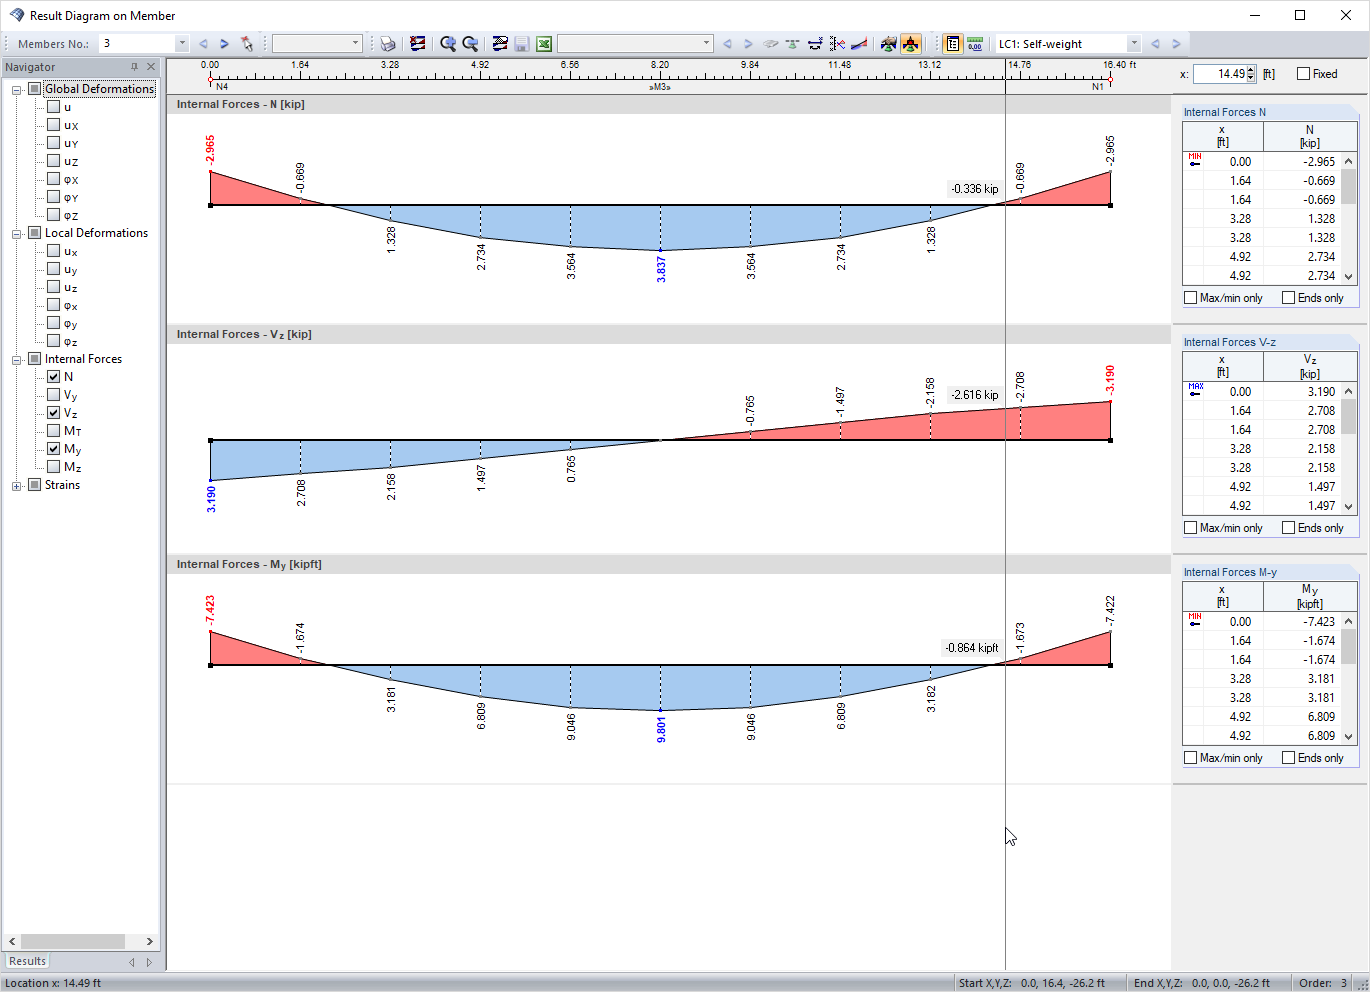The height and width of the screenshot is (992, 1370).
Task: Click the Print icon in the toolbar
Action: [388, 44]
